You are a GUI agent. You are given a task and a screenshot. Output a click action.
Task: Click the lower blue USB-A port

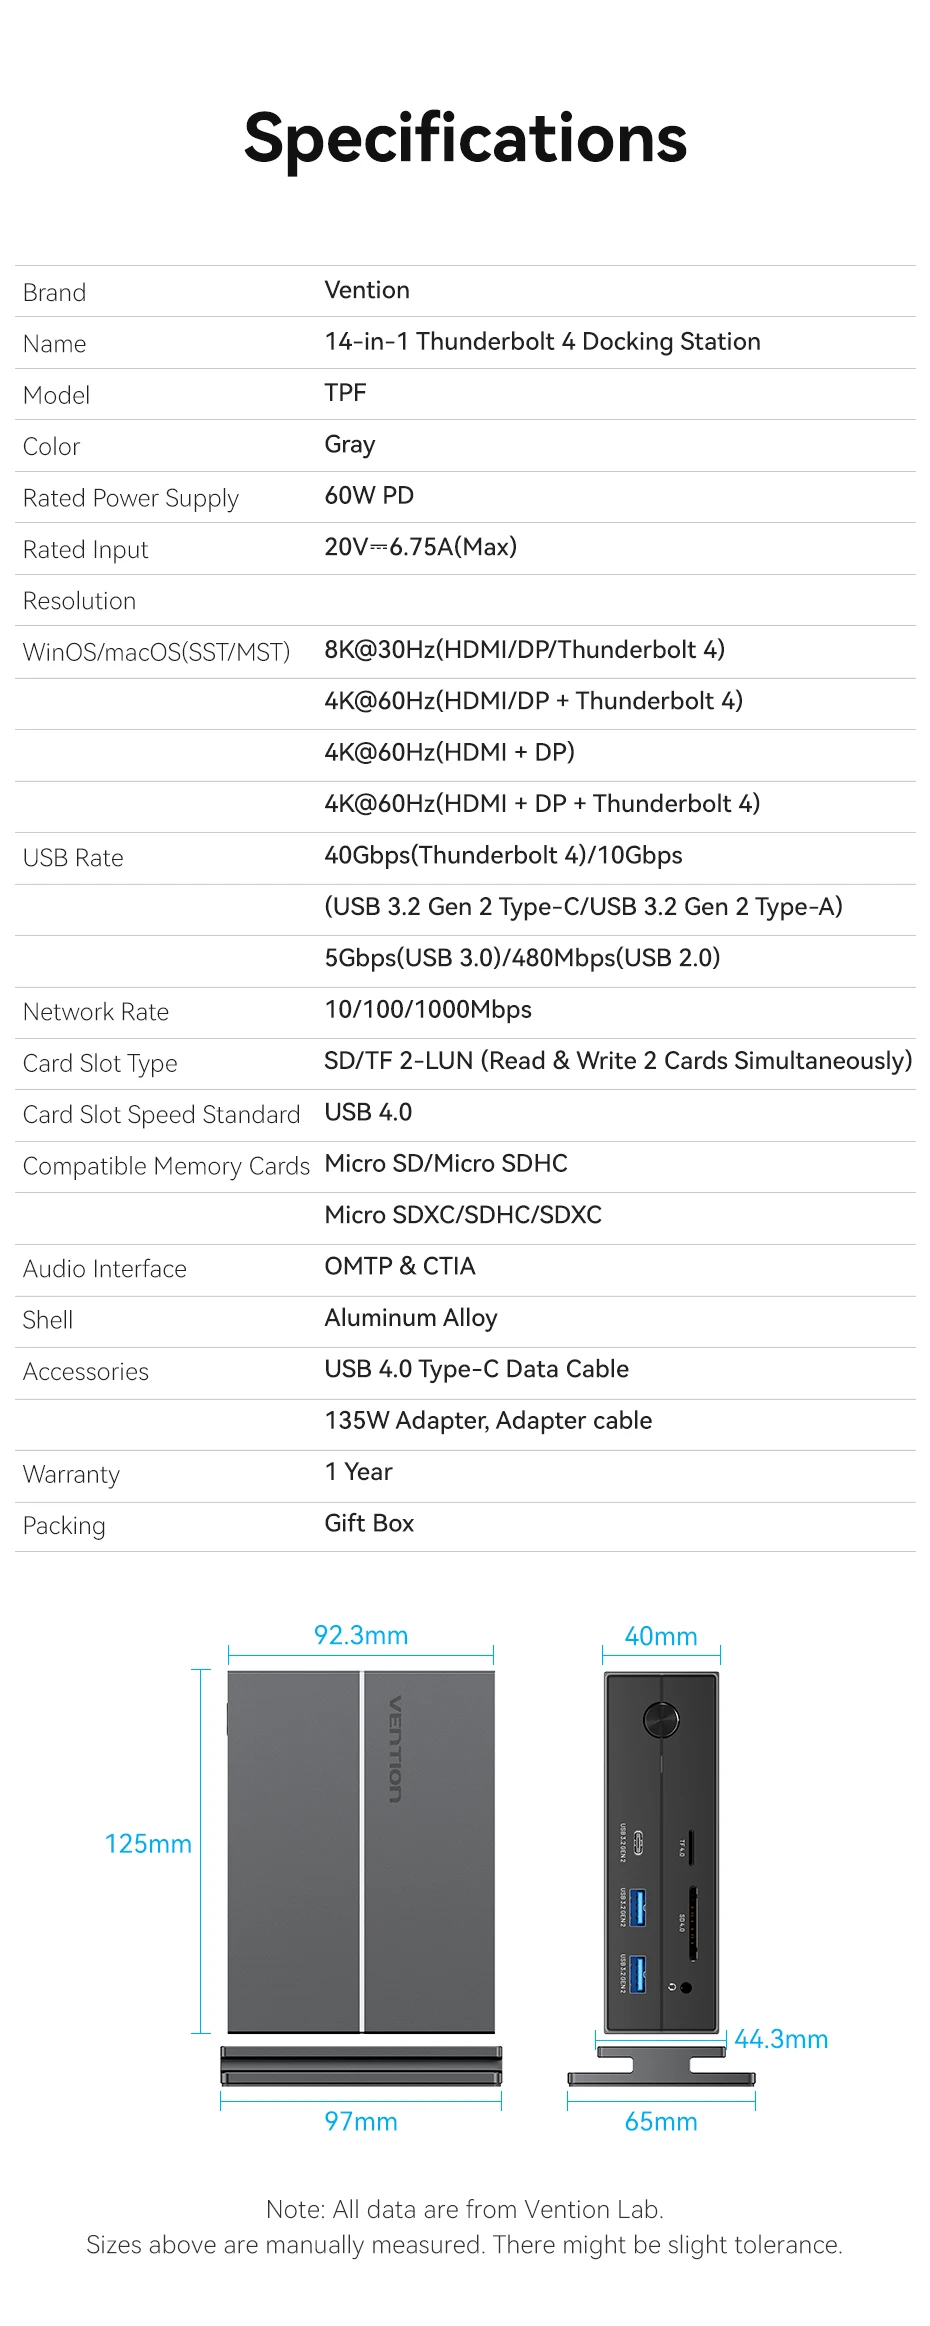tap(639, 1974)
